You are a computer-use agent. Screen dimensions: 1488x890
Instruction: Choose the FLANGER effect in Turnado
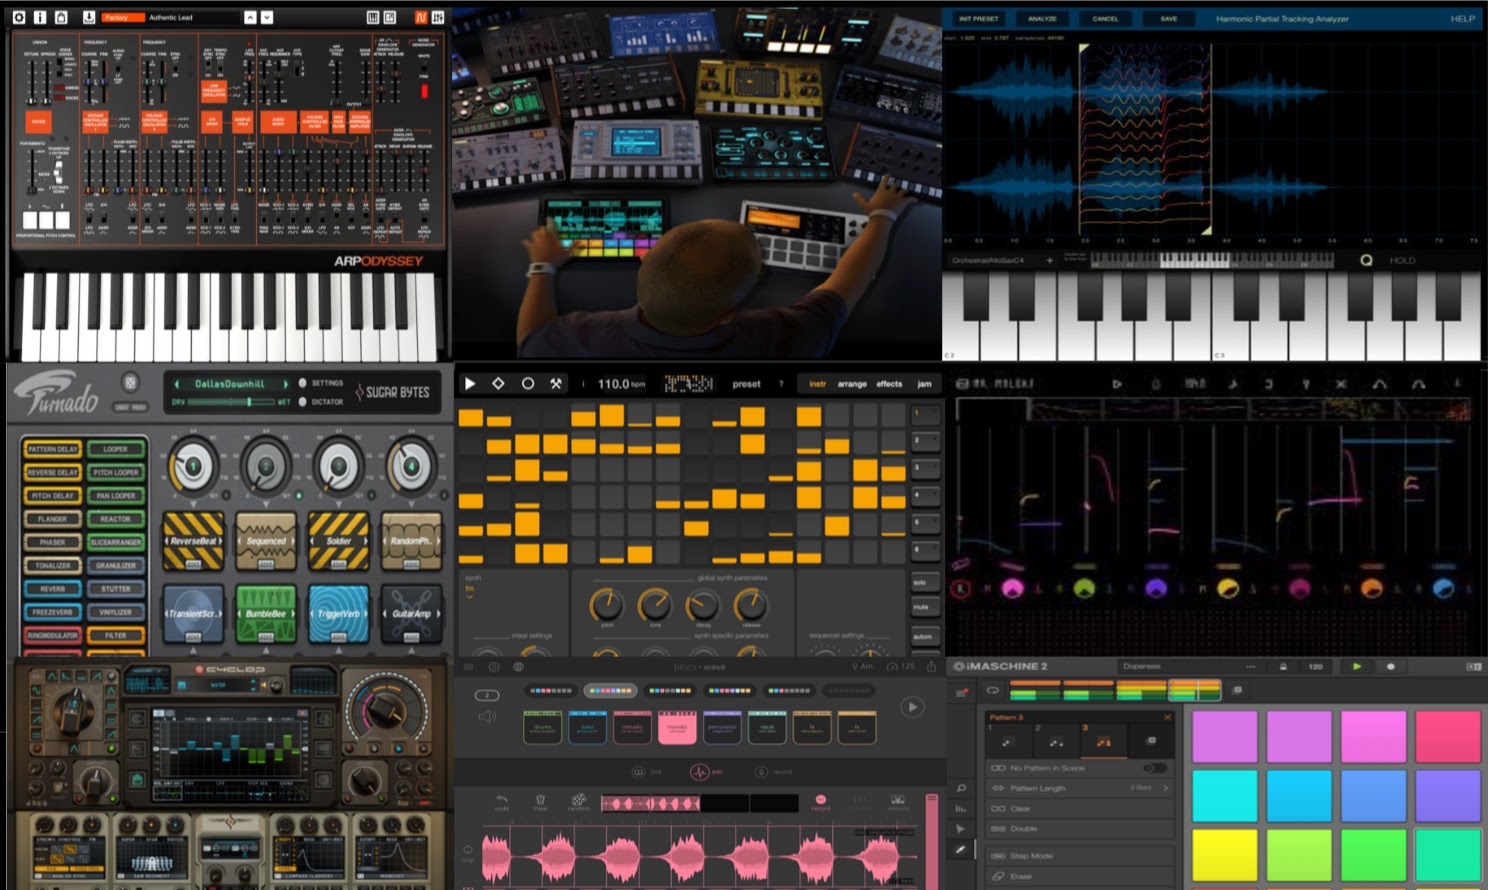(53, 519)
